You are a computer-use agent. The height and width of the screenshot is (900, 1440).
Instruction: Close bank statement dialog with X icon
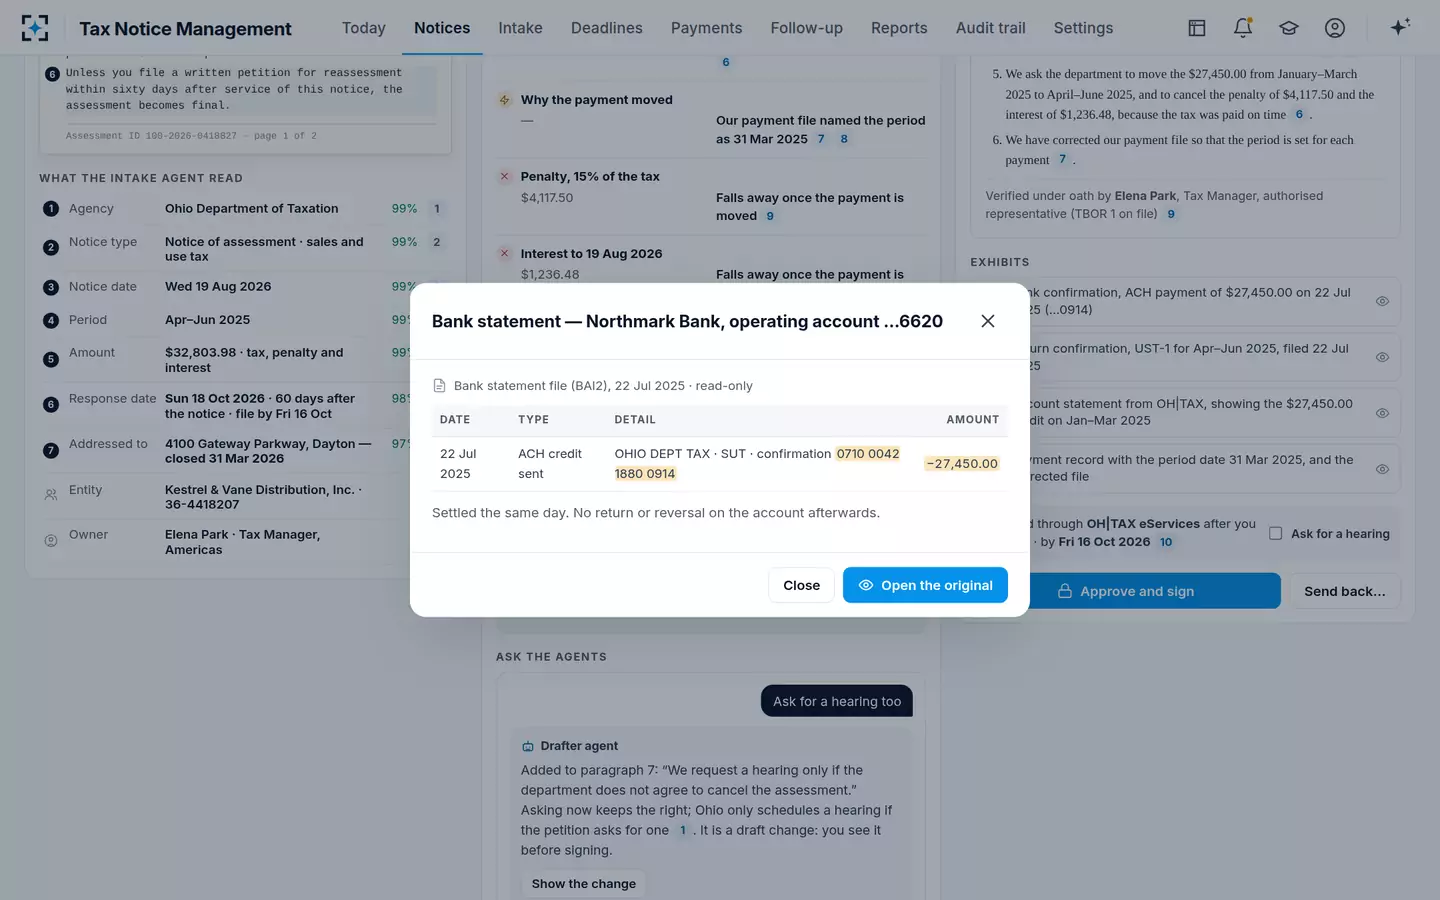click(x=988, y=321)
